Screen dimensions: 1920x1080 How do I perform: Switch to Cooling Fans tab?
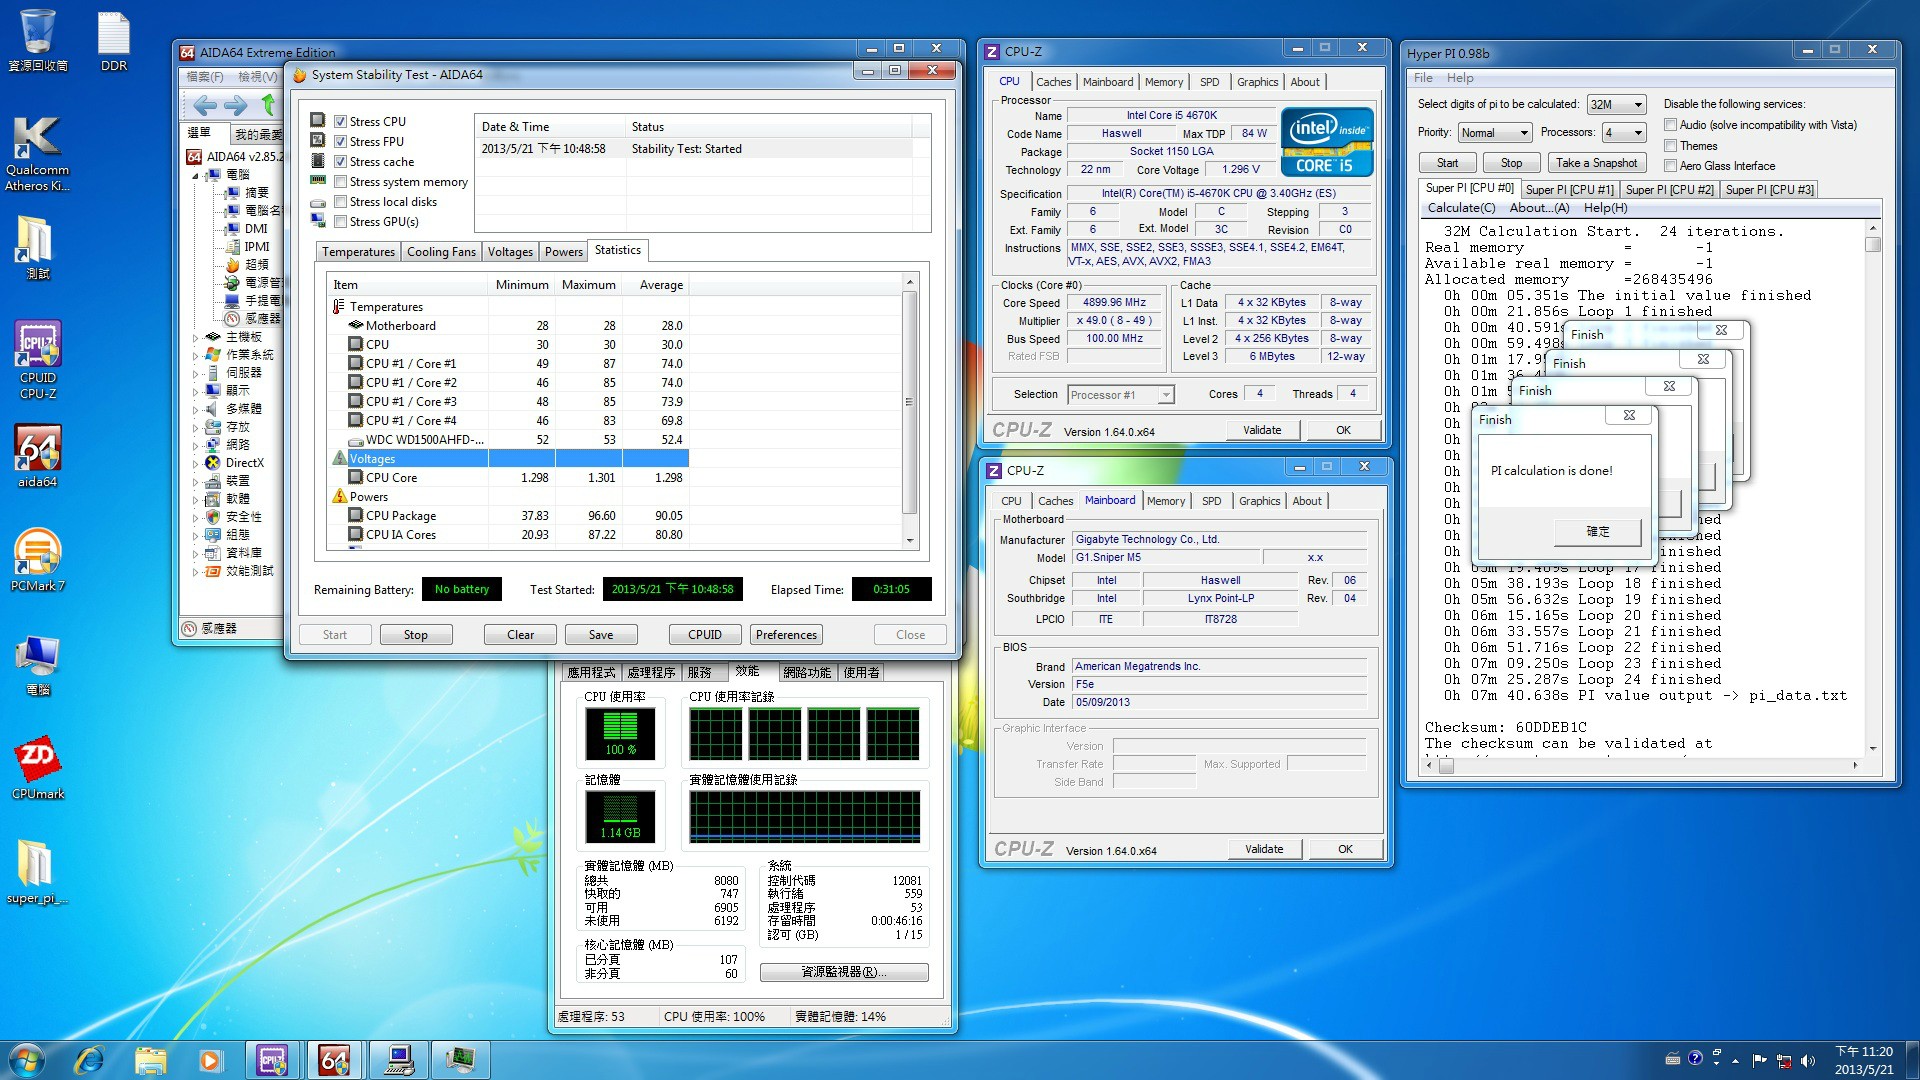click(441, 252)
